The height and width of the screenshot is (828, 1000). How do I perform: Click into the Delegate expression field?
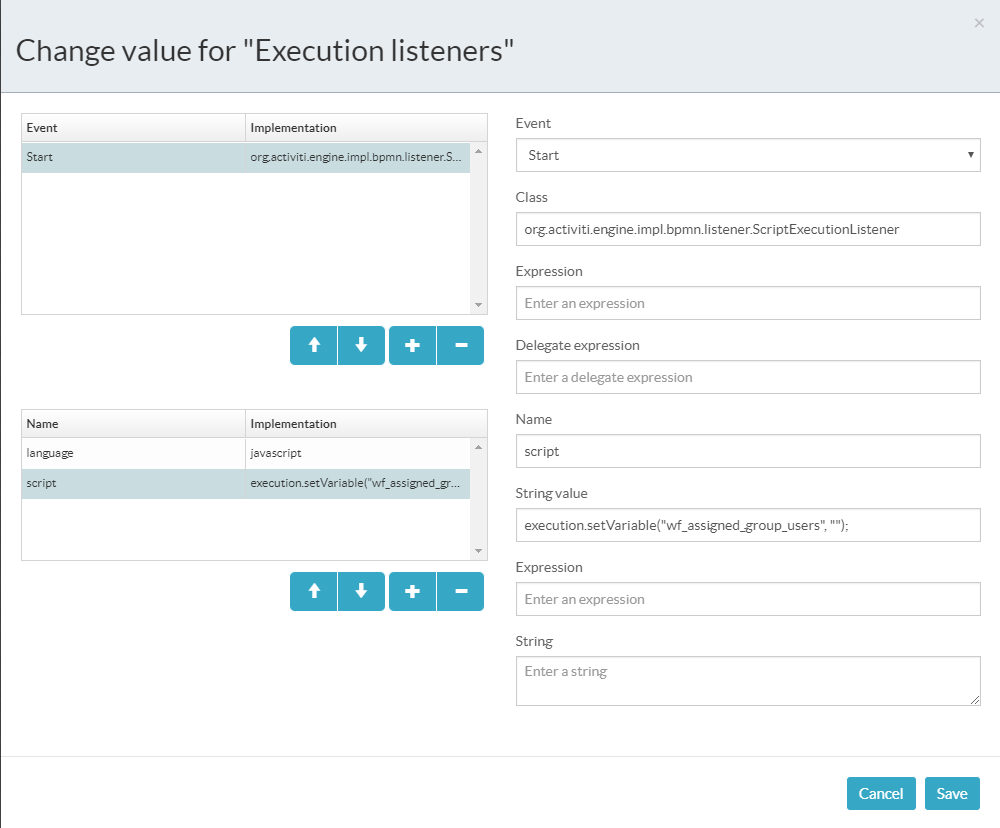coord(748,377)
